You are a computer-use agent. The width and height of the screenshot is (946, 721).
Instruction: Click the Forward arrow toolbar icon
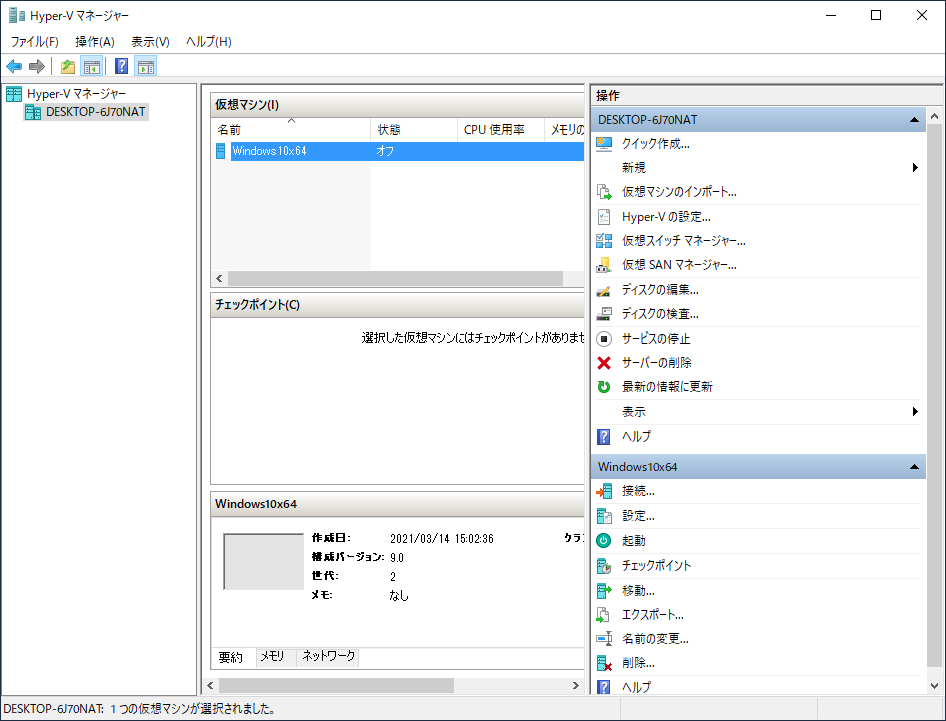point(37,66)
